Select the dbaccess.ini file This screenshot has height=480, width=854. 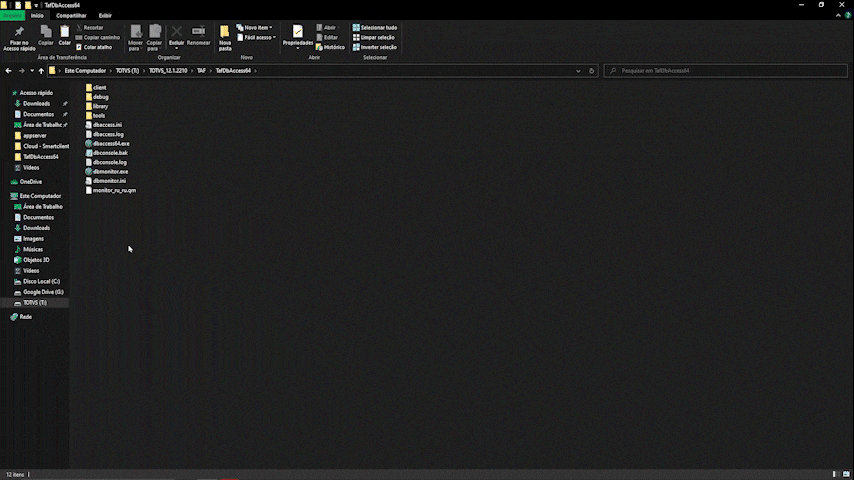pyautogui.click(x=103, y=125)
